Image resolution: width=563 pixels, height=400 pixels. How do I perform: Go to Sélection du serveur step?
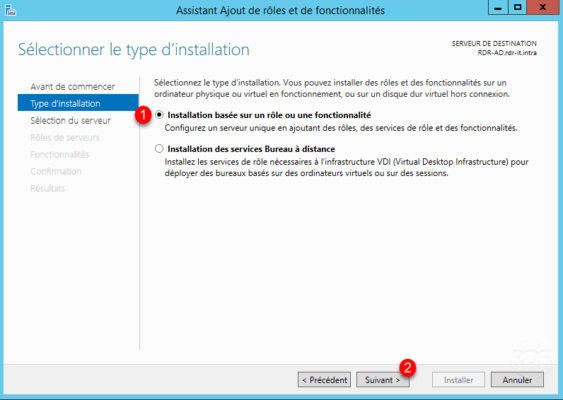70,120
